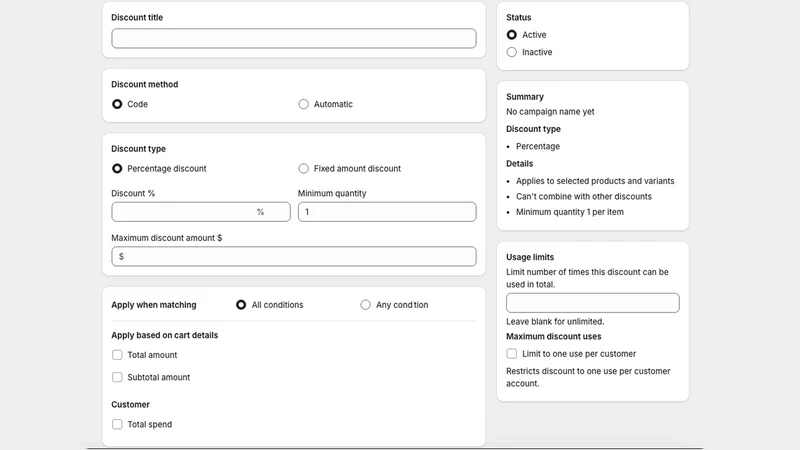The width and height of the screenshot is (800, 450).
Task: Click 'Can't combine with other discounts' text
Action: [x=584, y=196]
